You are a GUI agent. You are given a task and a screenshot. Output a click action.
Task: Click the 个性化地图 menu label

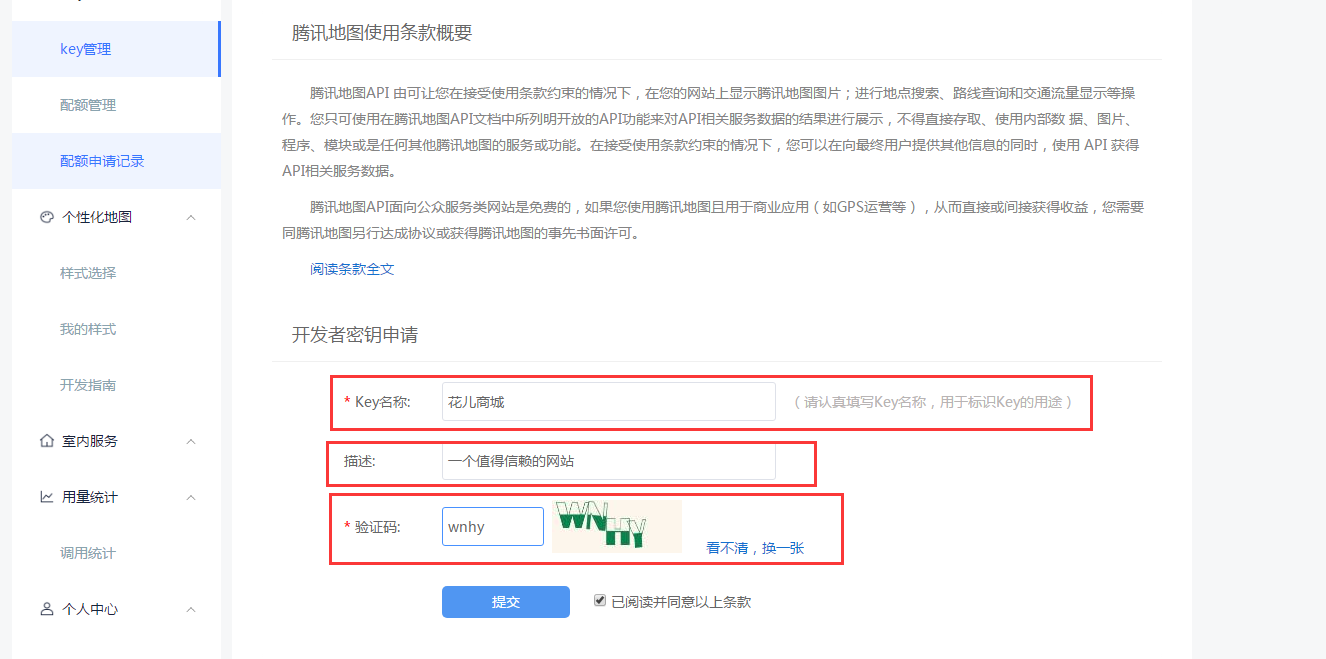[x=97, y=217]
